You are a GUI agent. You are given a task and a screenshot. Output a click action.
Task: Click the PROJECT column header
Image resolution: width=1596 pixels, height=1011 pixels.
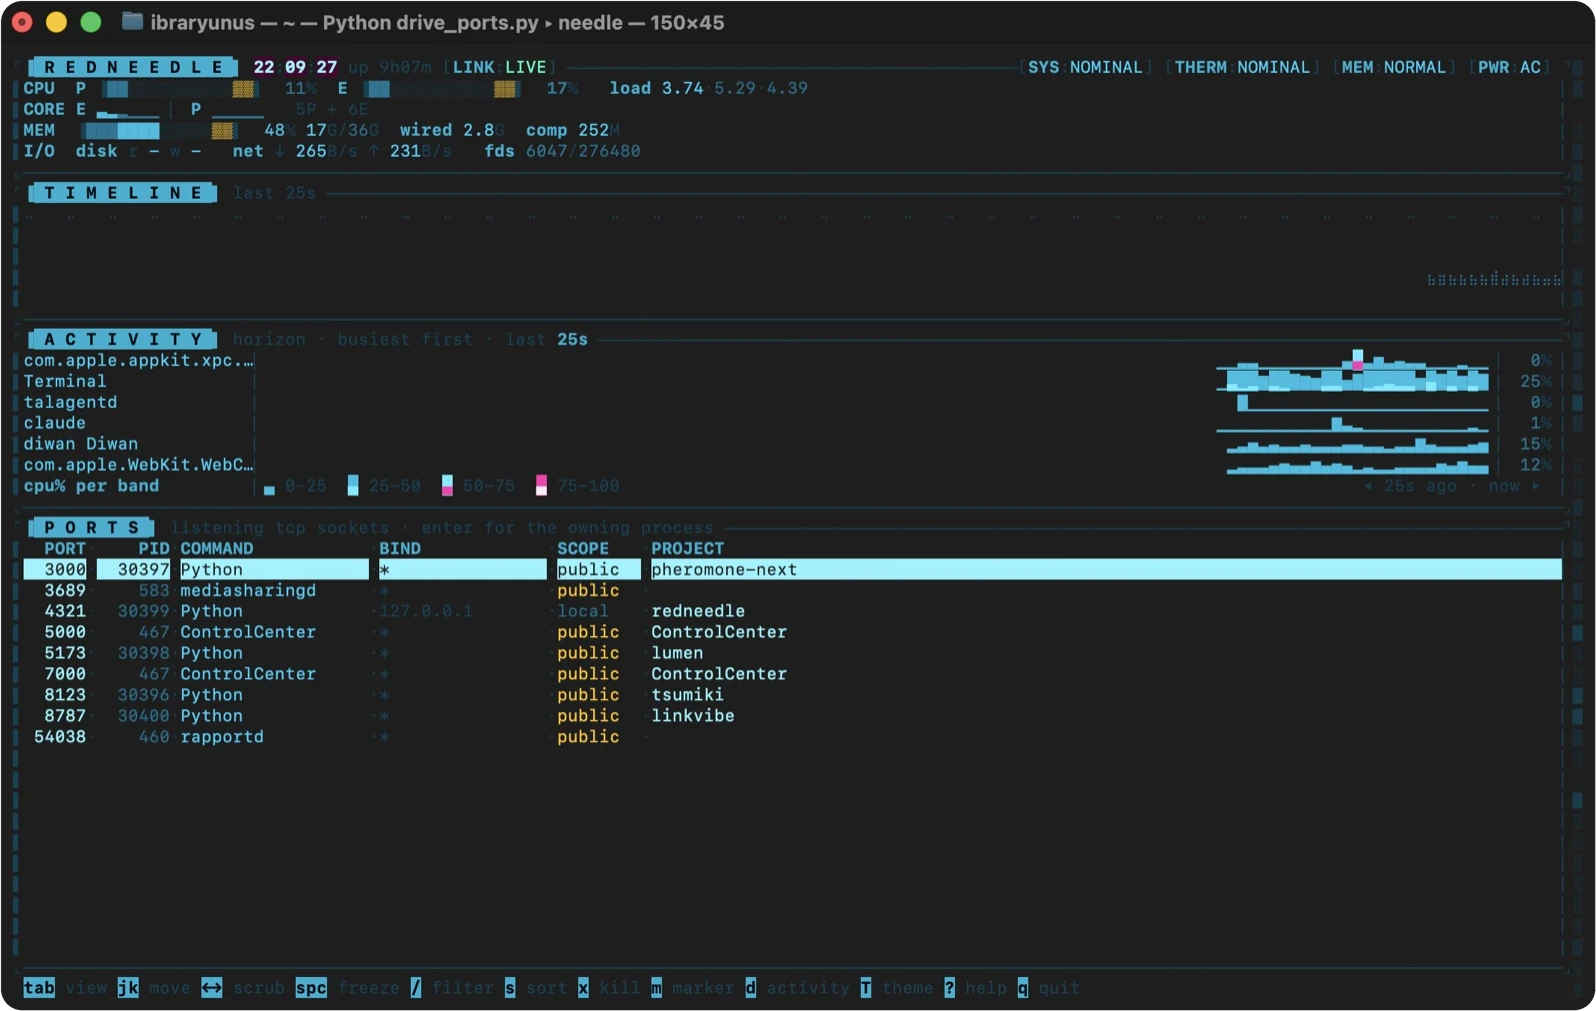(687, 549)
